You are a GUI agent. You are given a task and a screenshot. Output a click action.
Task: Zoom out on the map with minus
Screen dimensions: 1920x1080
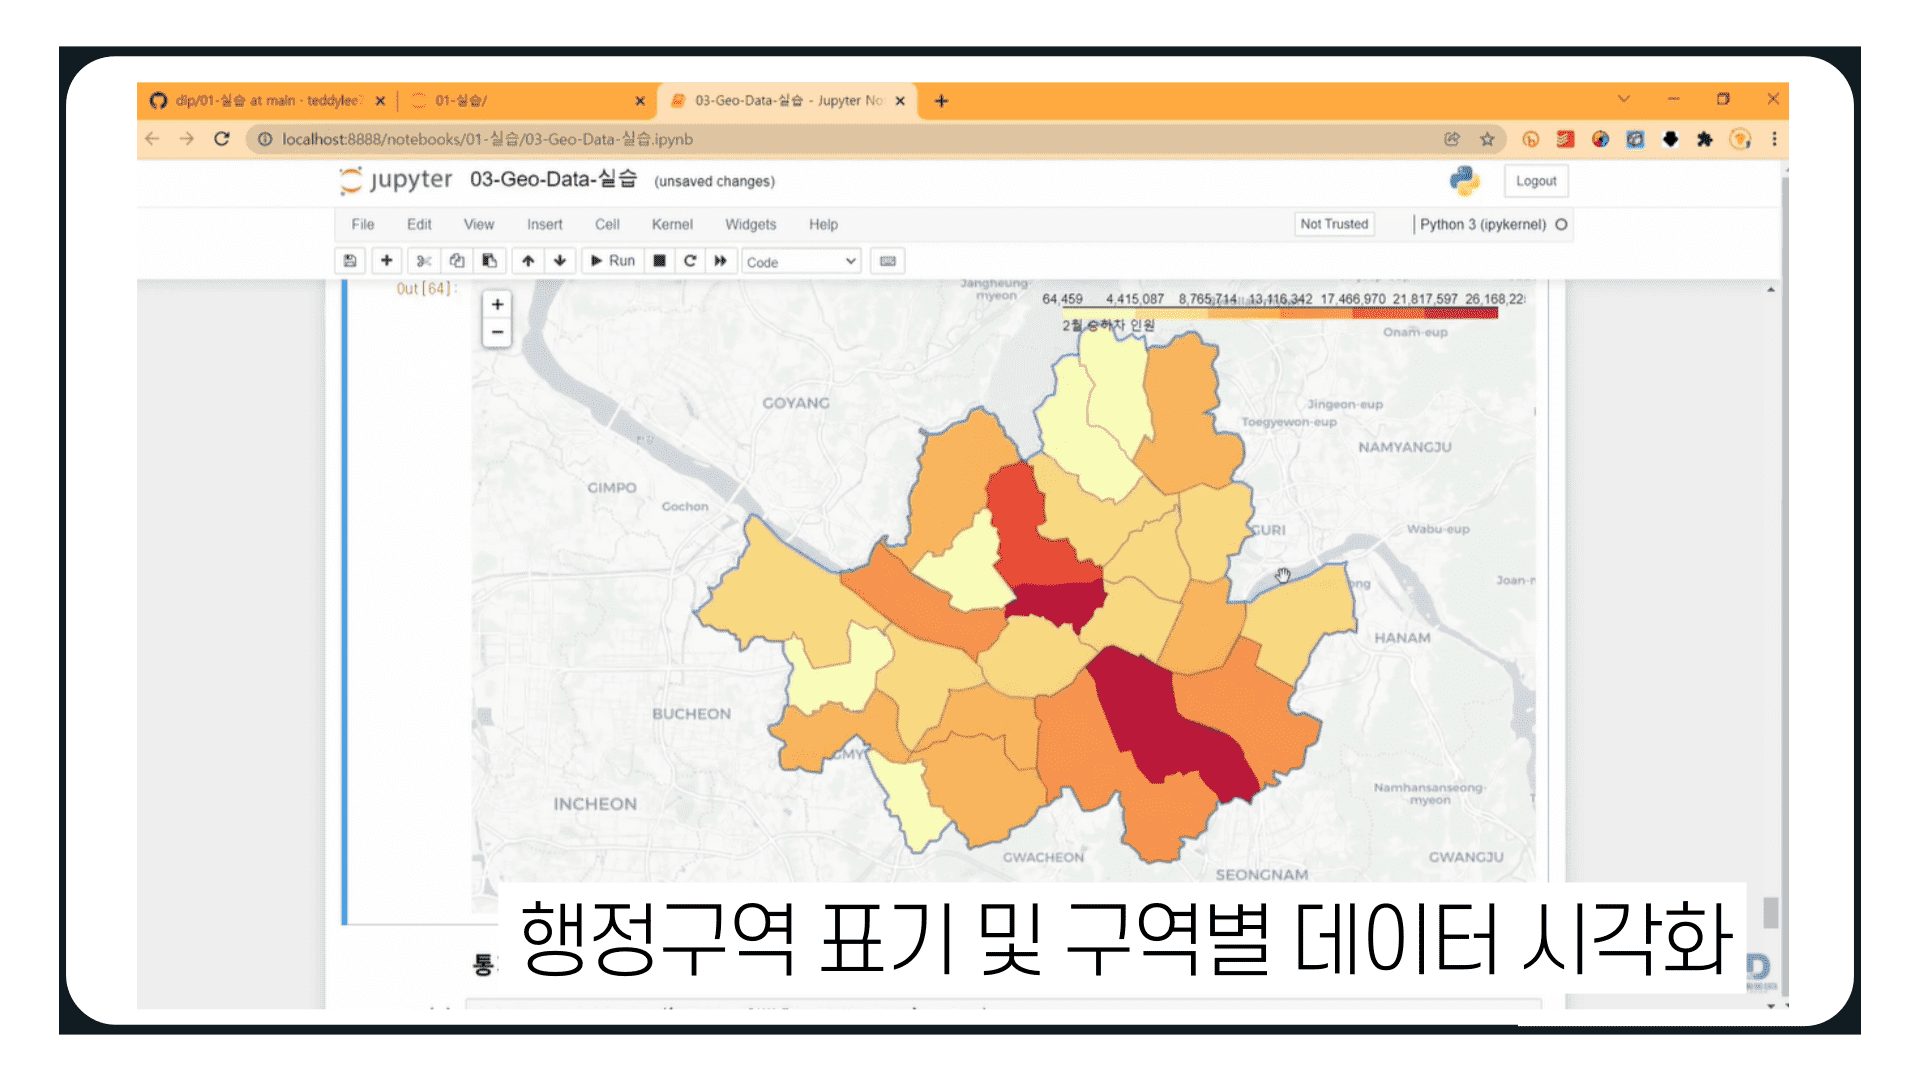pos(497,332)
